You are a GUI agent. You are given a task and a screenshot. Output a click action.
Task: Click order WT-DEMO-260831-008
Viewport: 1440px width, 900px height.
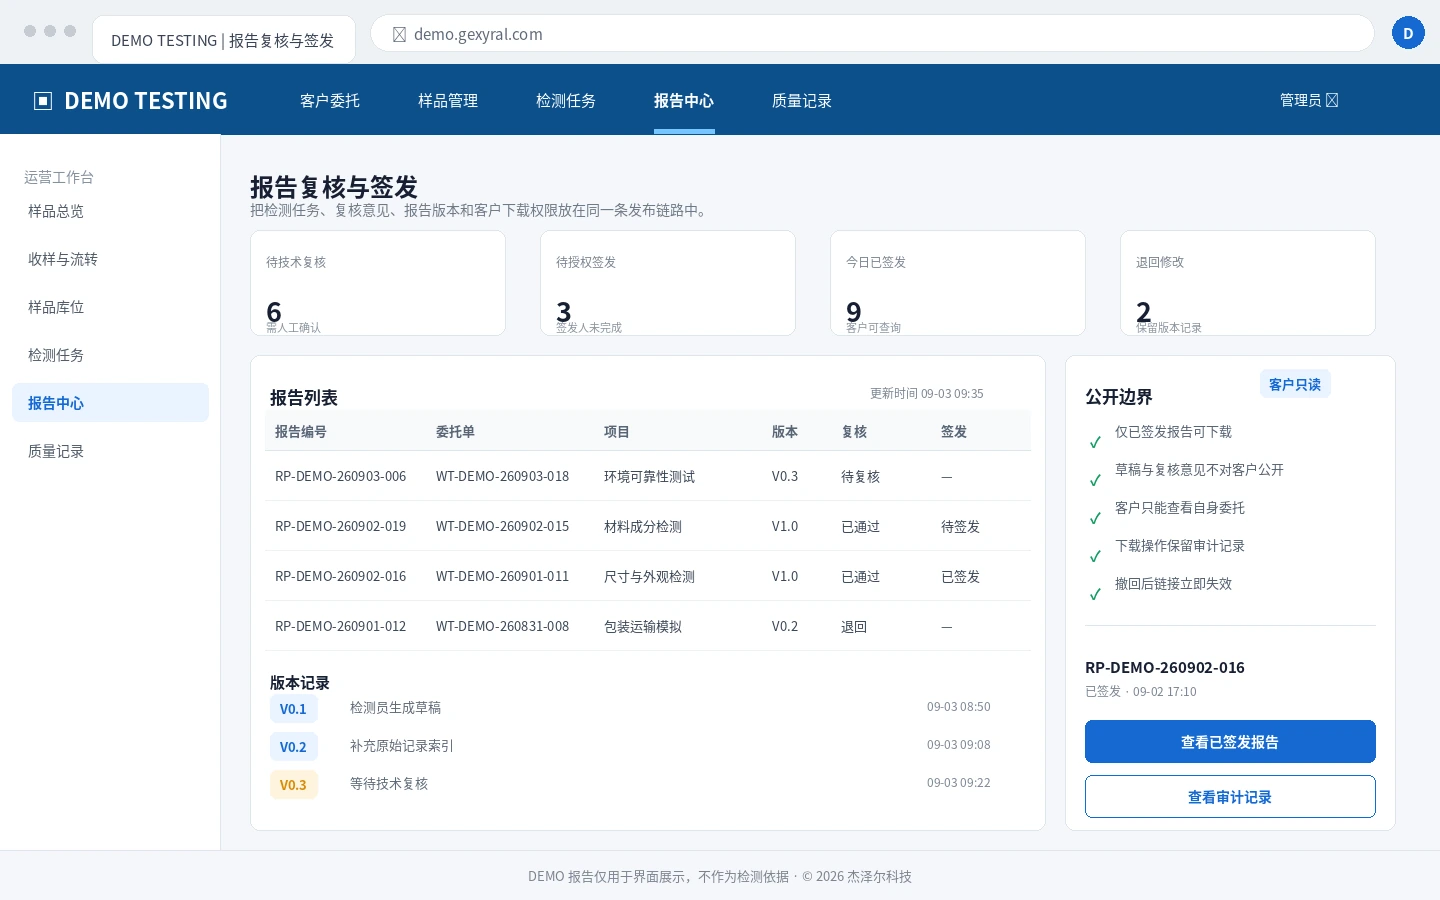(502, 626)
